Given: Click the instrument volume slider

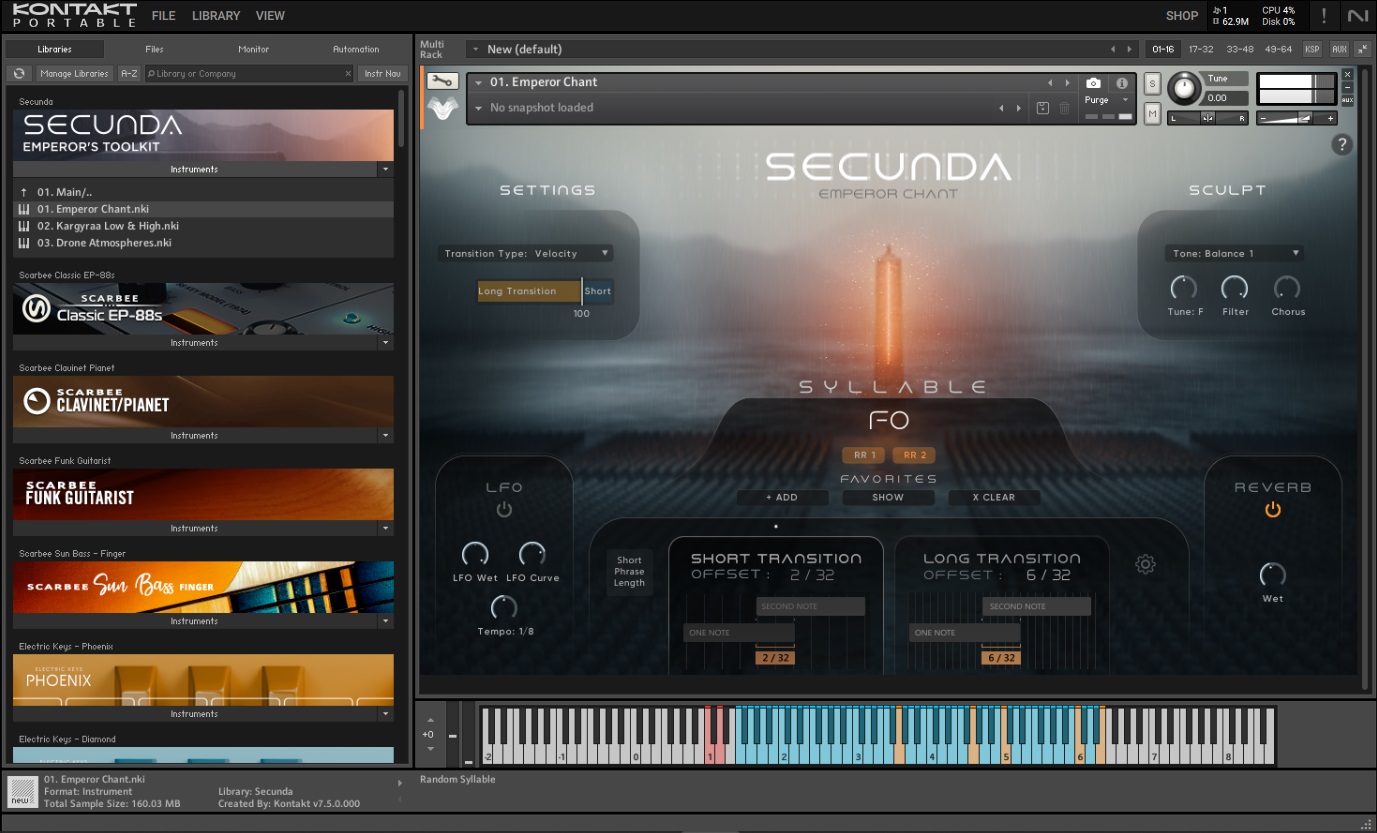Looking at the screenshot, I should (1296, 118).
